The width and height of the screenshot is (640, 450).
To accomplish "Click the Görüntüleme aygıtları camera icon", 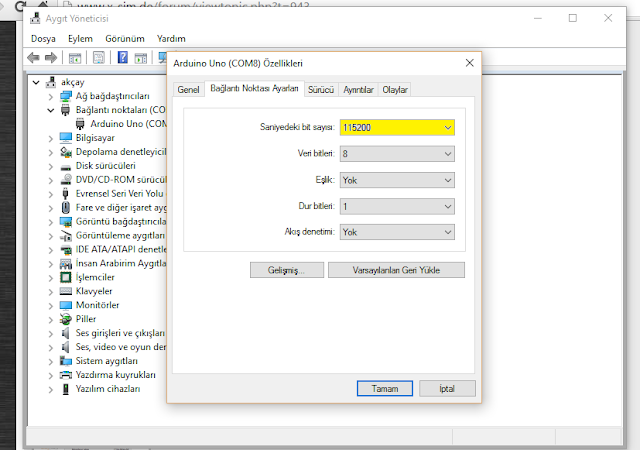I will (66, 236).
